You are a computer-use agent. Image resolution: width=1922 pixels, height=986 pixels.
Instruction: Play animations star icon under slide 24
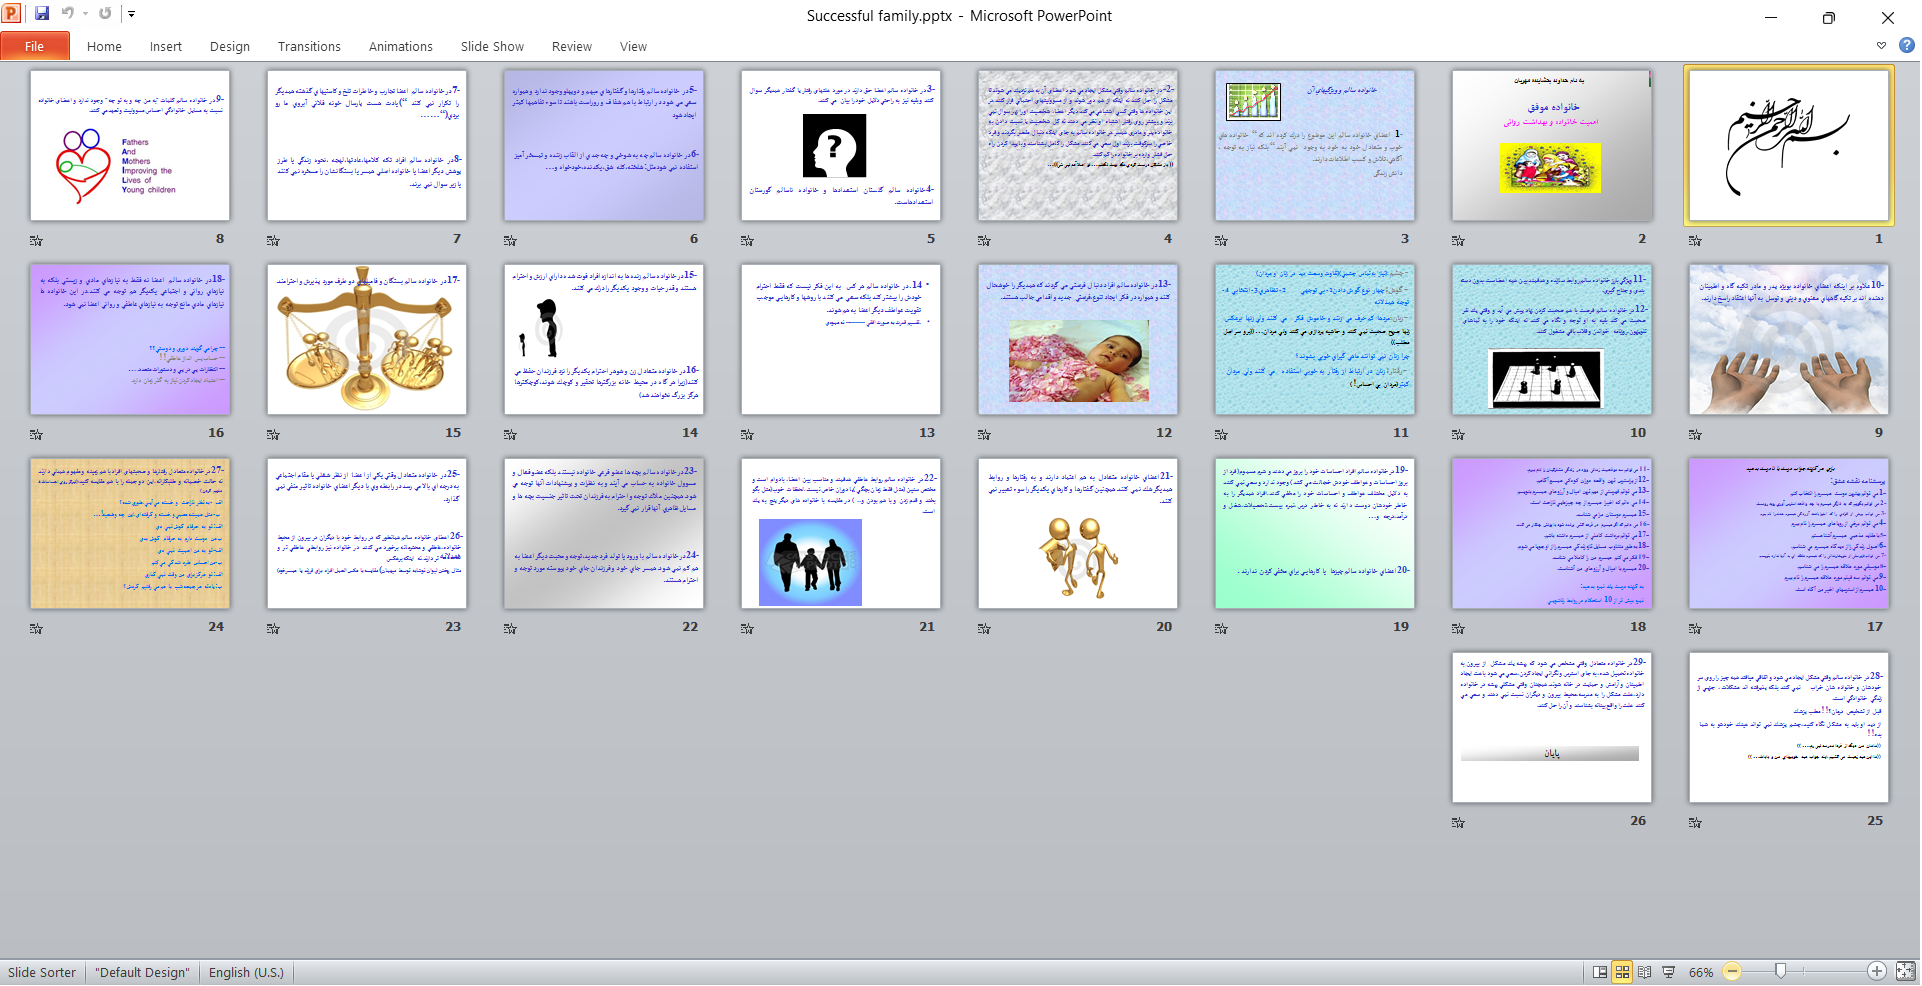tap(36, 628)
